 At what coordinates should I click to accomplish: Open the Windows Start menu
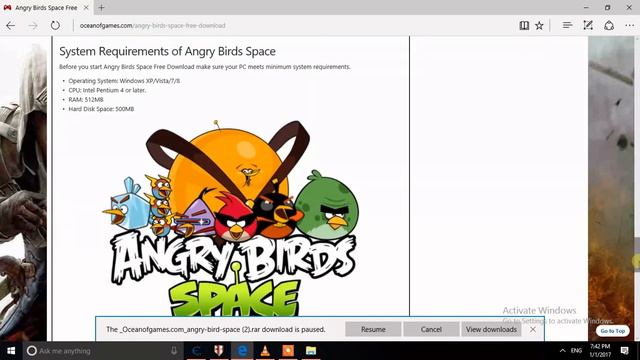click(x=11, y=351)
